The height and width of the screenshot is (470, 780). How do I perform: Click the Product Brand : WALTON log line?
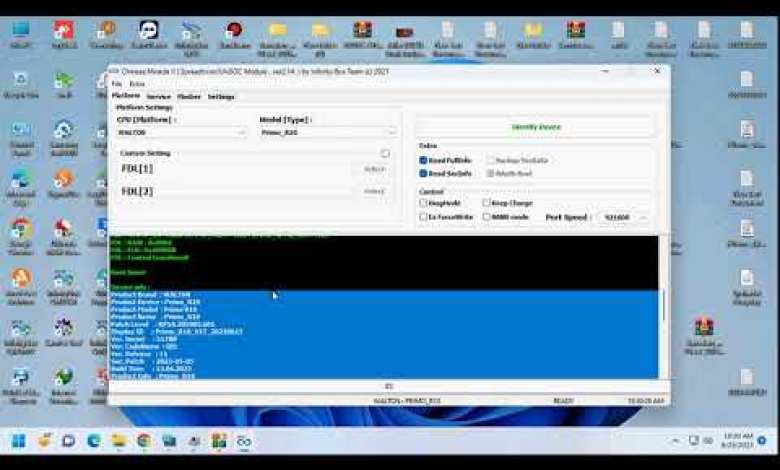pyautogui.click(x=151, y=294)
